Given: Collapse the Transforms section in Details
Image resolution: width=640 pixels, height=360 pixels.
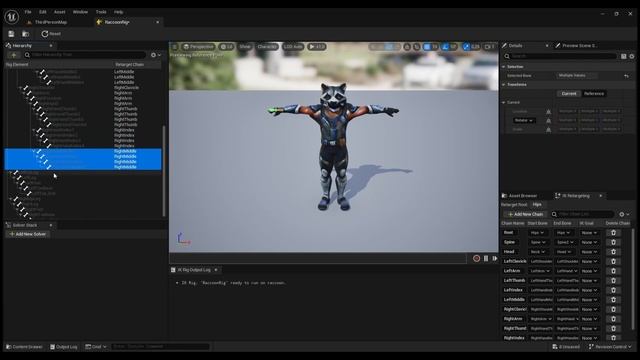Looking at the screenshot, I should 504,84.
